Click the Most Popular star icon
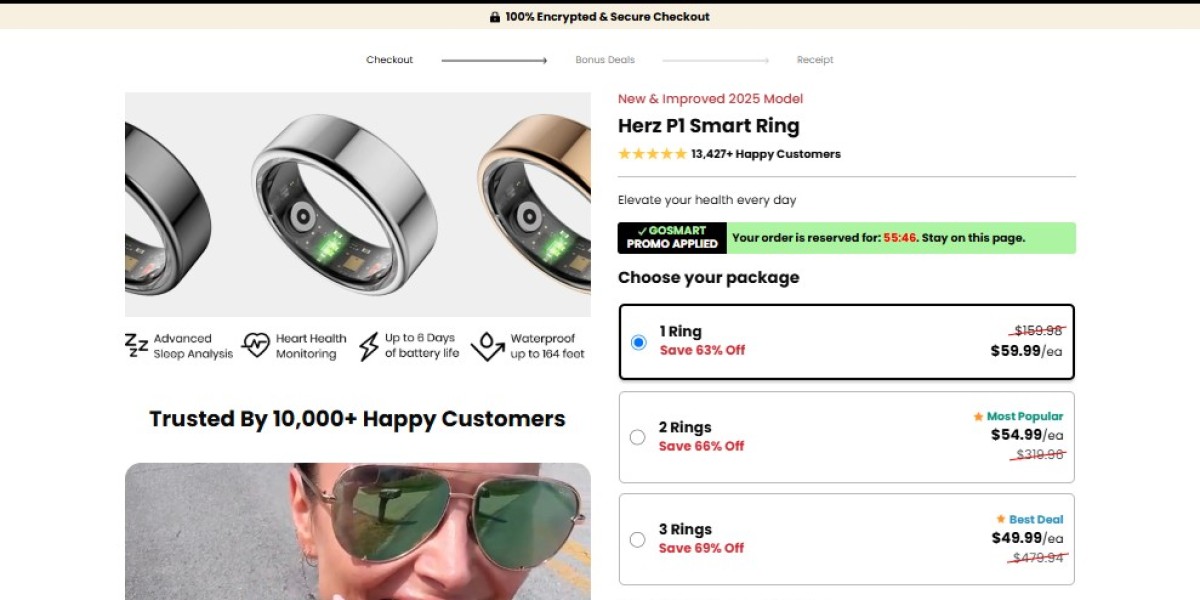 (977, 416)
